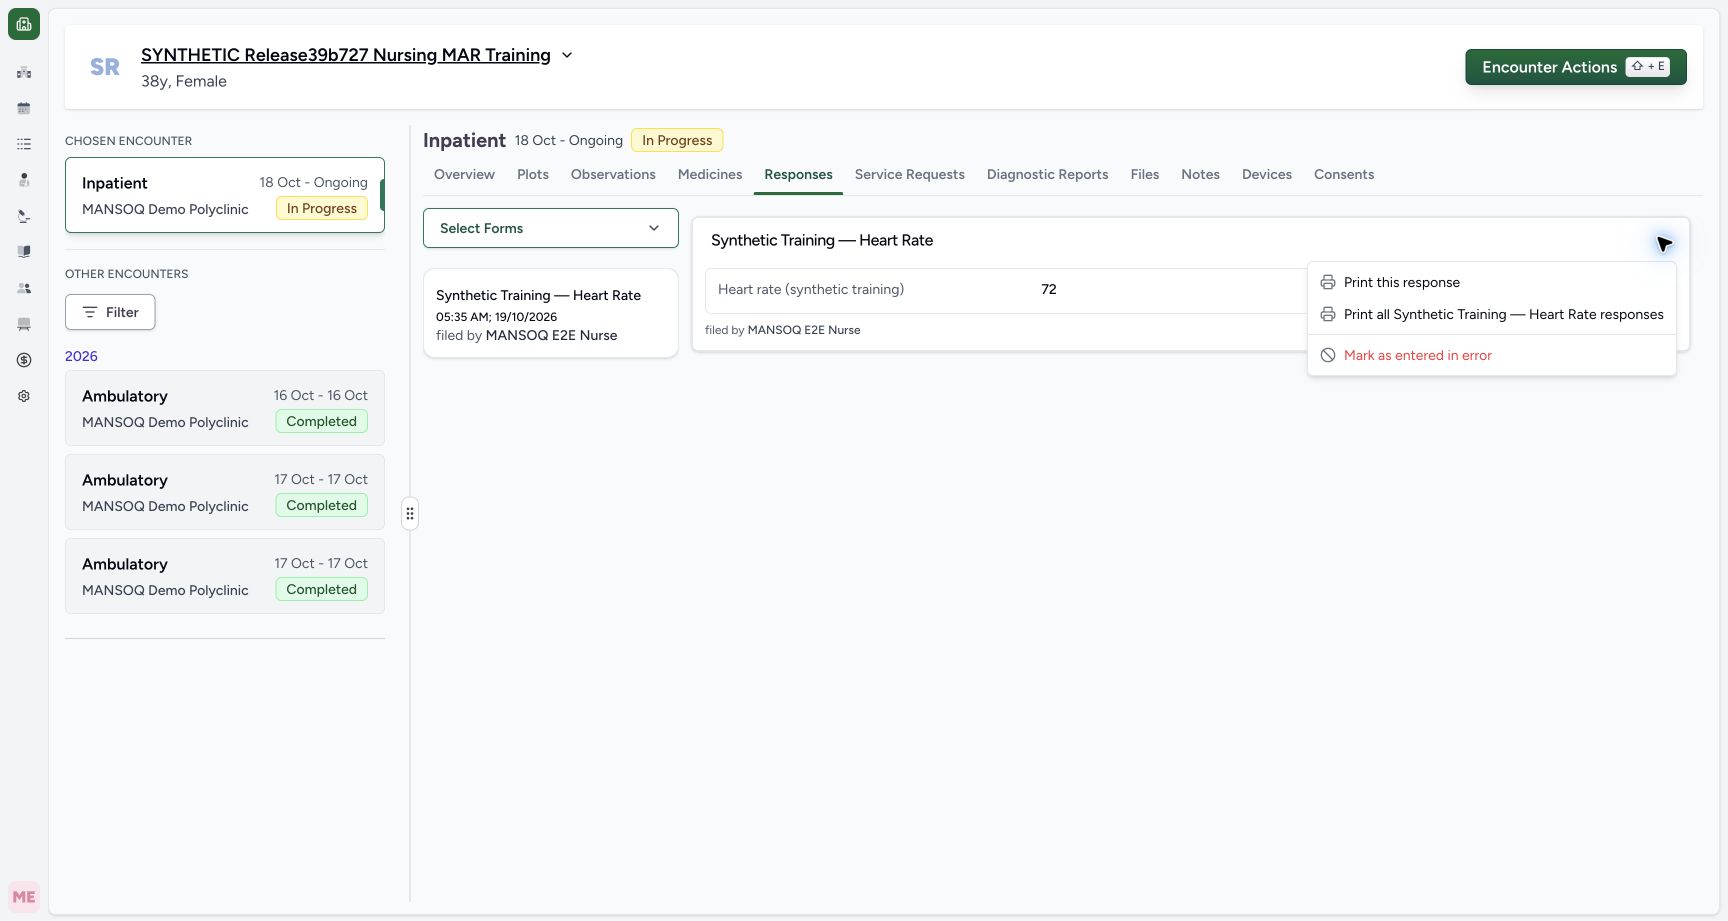The image size is (1728, 921).
Task: Open the Notes tab
Action: point(1200,174)
